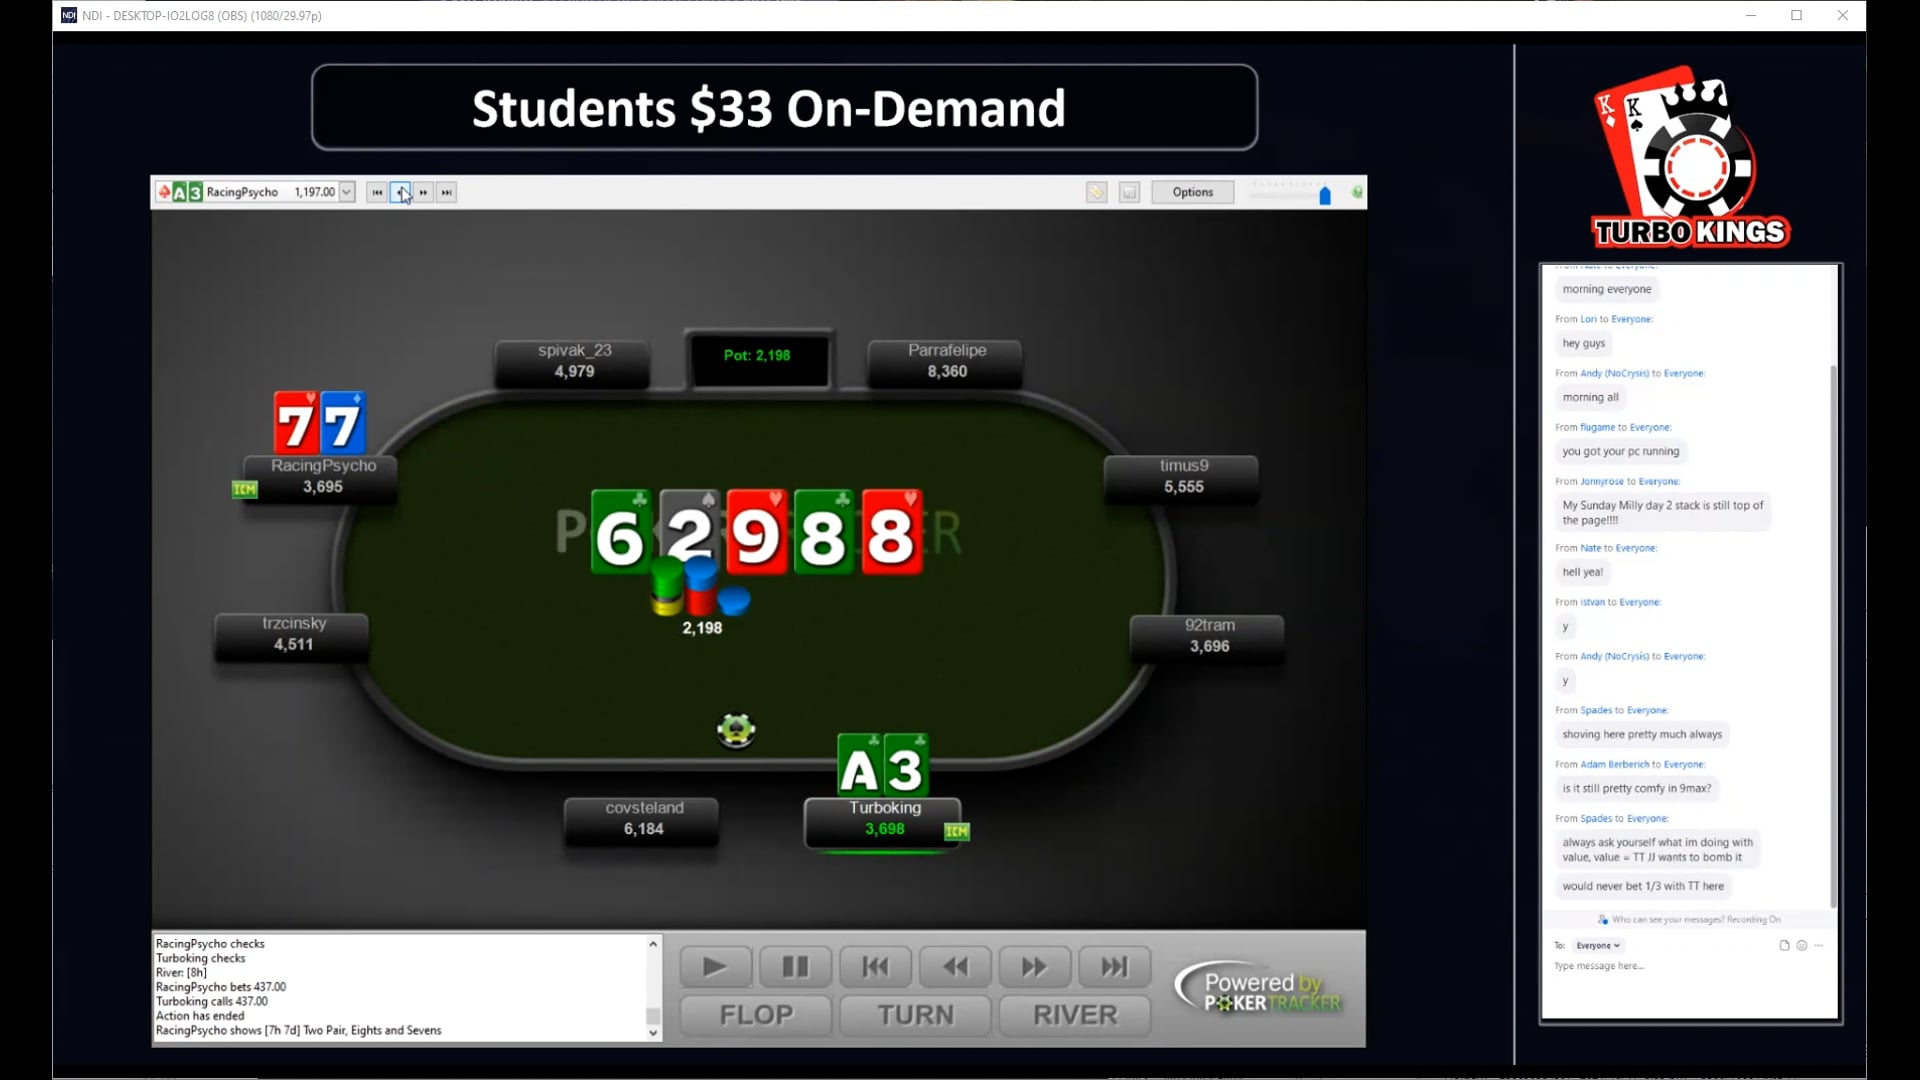The height and width of the screenshot is (1080, 1920).
Task: Skip to start with the large replay control
Action: pyautogui.click(x=875, y=967)
